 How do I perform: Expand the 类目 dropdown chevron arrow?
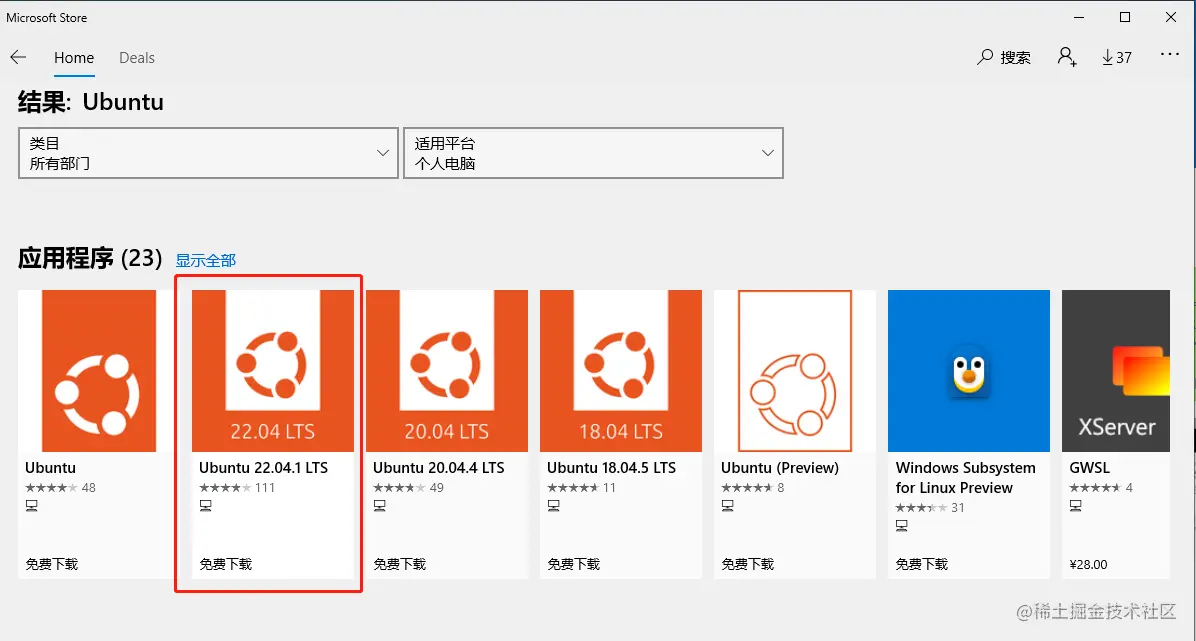[x=382, y=152]
